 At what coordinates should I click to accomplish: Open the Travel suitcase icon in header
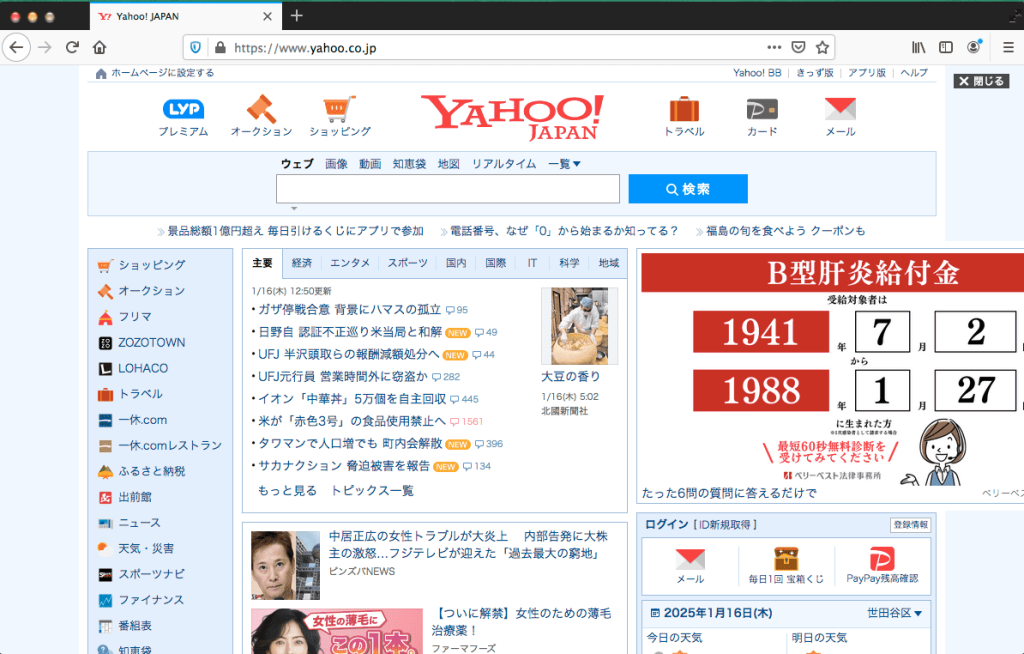pos(684,109)
